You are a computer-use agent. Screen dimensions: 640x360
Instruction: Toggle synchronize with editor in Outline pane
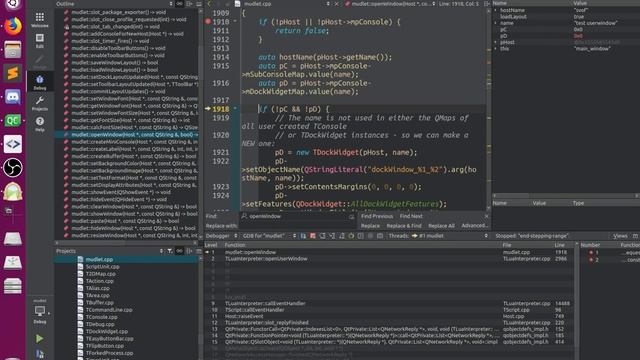point(180,4)
